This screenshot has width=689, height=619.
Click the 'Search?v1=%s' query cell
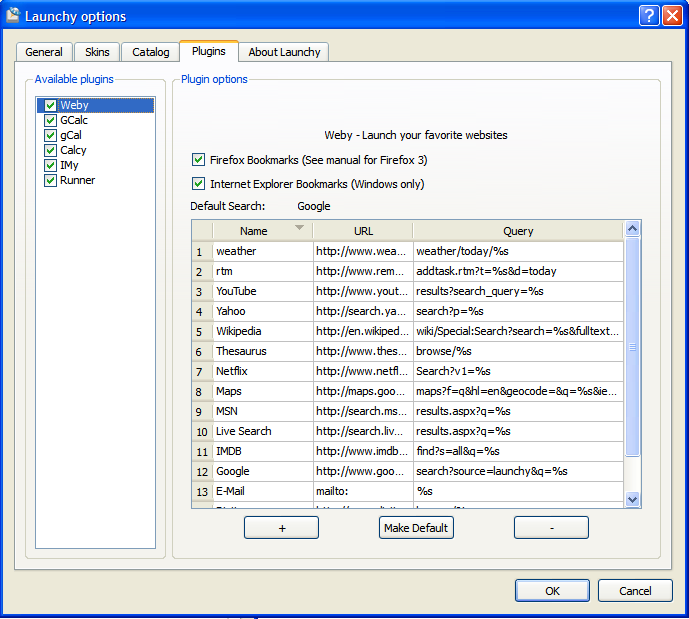(x=518, y=371)
